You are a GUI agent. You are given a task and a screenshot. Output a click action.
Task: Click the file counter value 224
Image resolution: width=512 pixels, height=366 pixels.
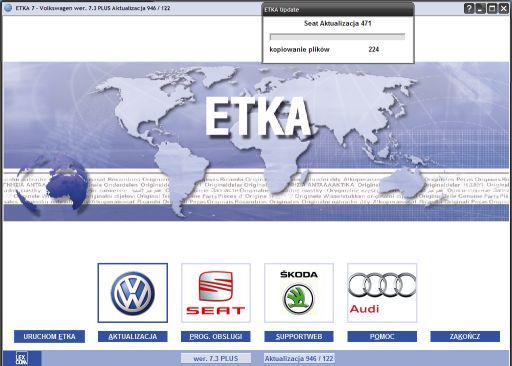tap(374, 49)
